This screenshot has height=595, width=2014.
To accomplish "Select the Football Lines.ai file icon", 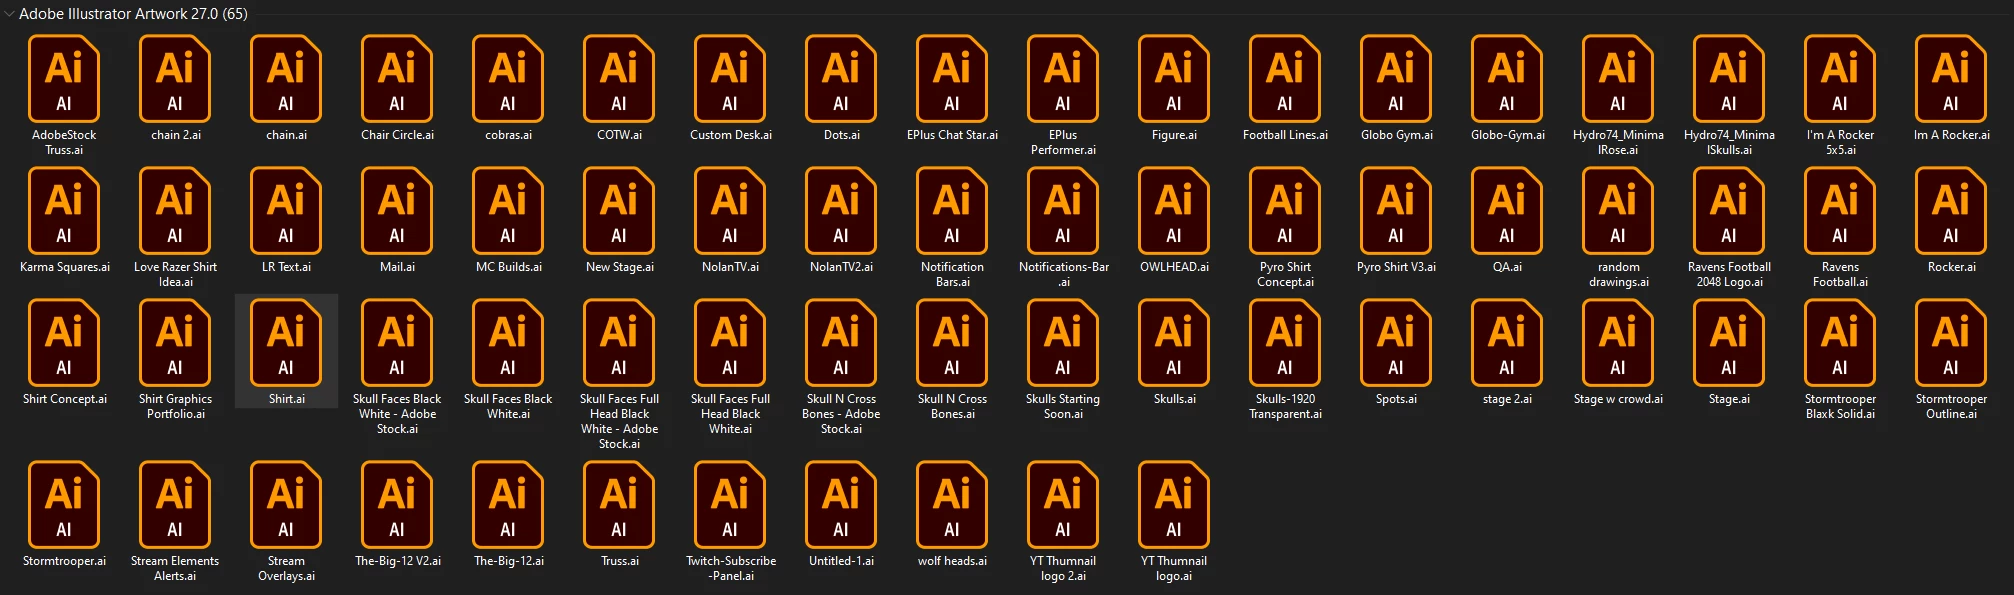I will coord(1285,78).
